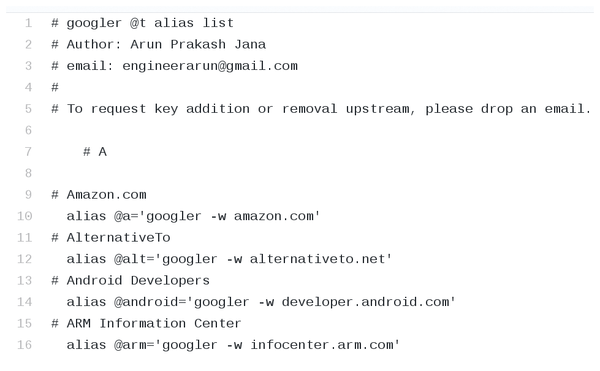Select line number 16 in gutter
The width and height of the screenshot is (600, 371).
[x=25, y=345]
